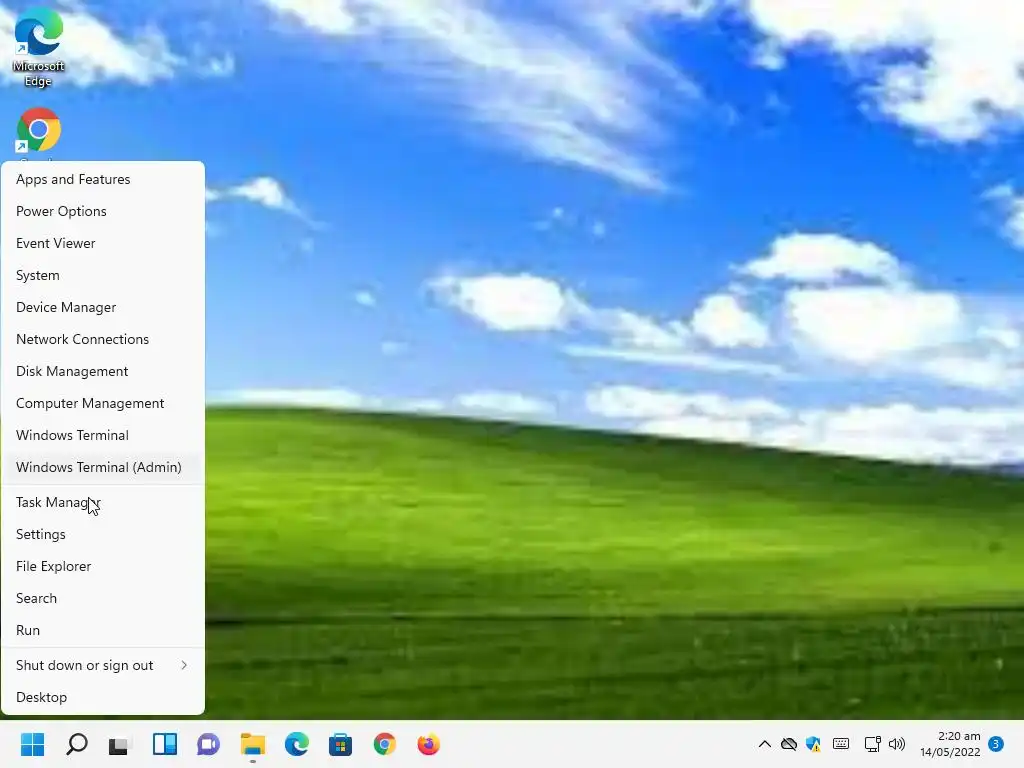Open Google Chrome desktop shortcut
Screen dimensions: 1024x768
pyautogui.click(x=39, y=133)
